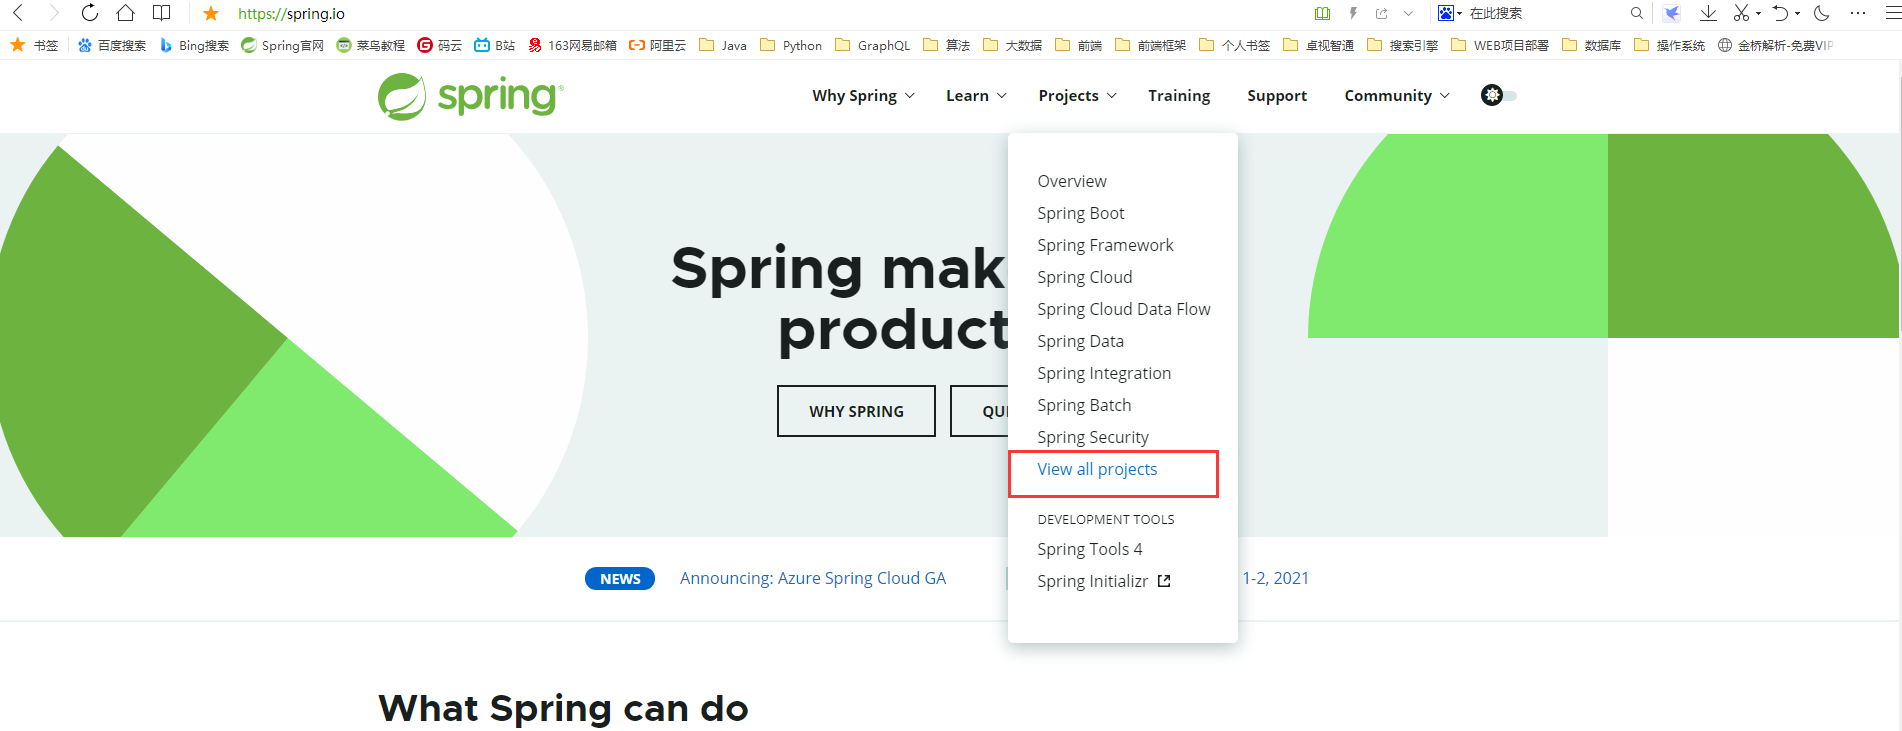Select Spring Boot project
Viewport: 1902px width, 731px height.
[x=1081, y=213]
